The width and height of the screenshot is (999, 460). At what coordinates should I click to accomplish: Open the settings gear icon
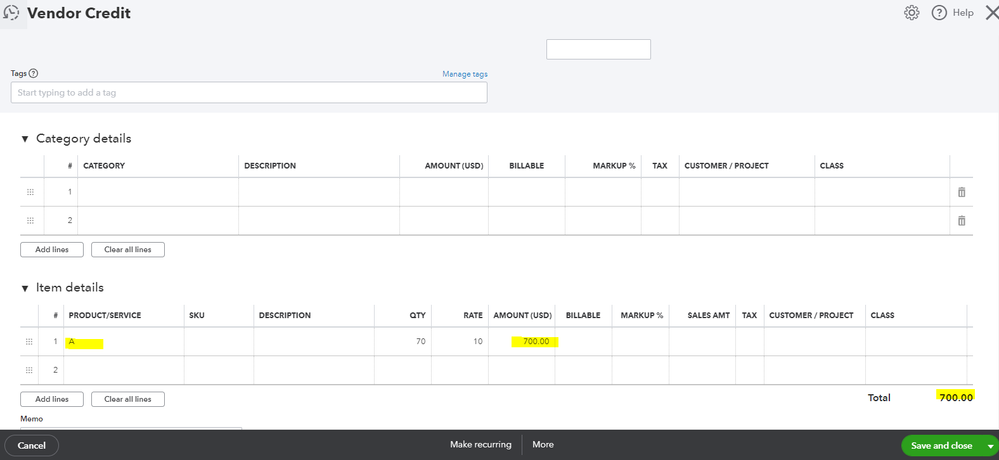click(x=911, y=13)
